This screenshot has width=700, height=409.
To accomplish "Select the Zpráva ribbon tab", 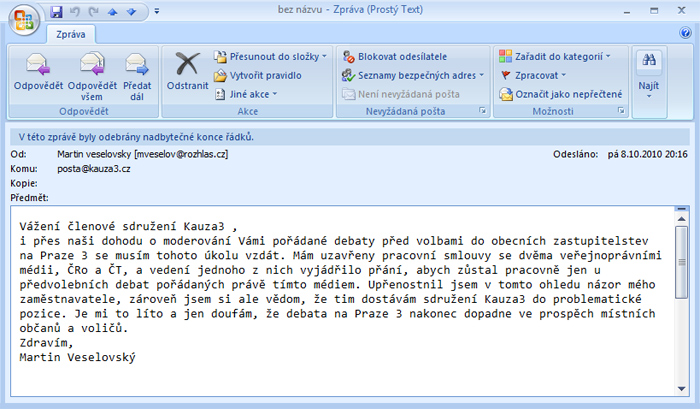I will [x=69, y=34].
